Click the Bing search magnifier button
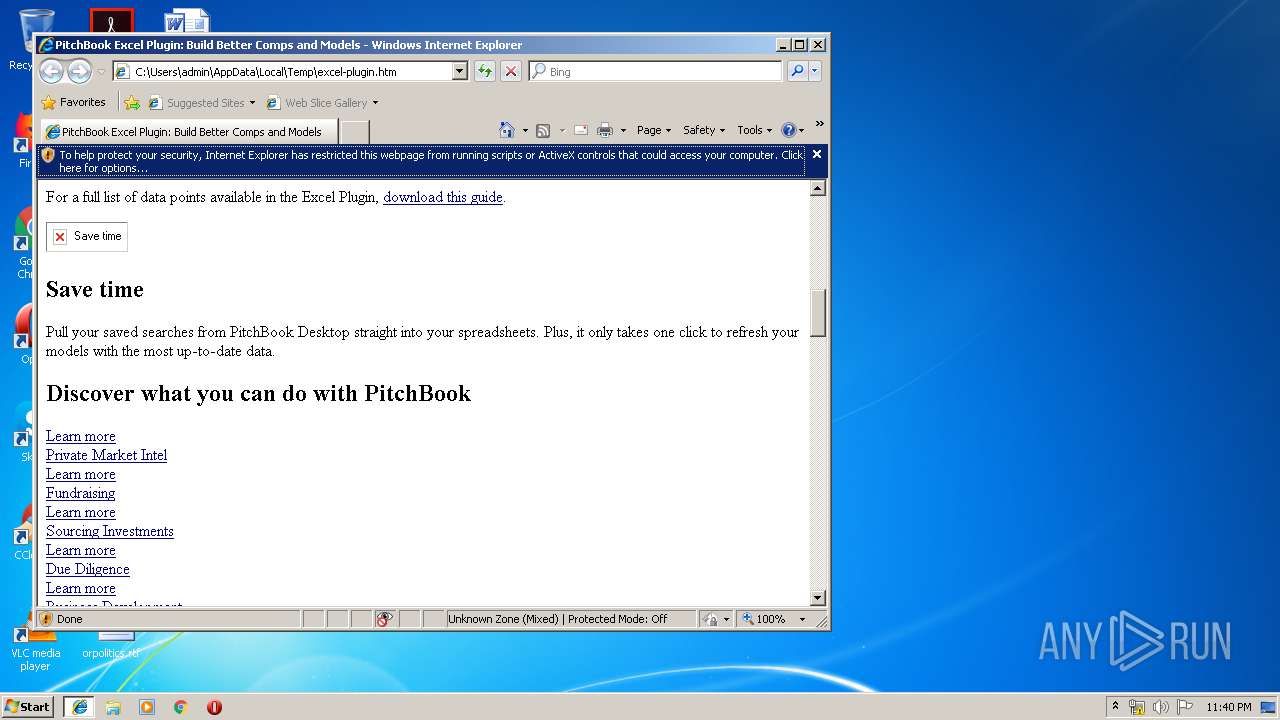 (797, 71)
